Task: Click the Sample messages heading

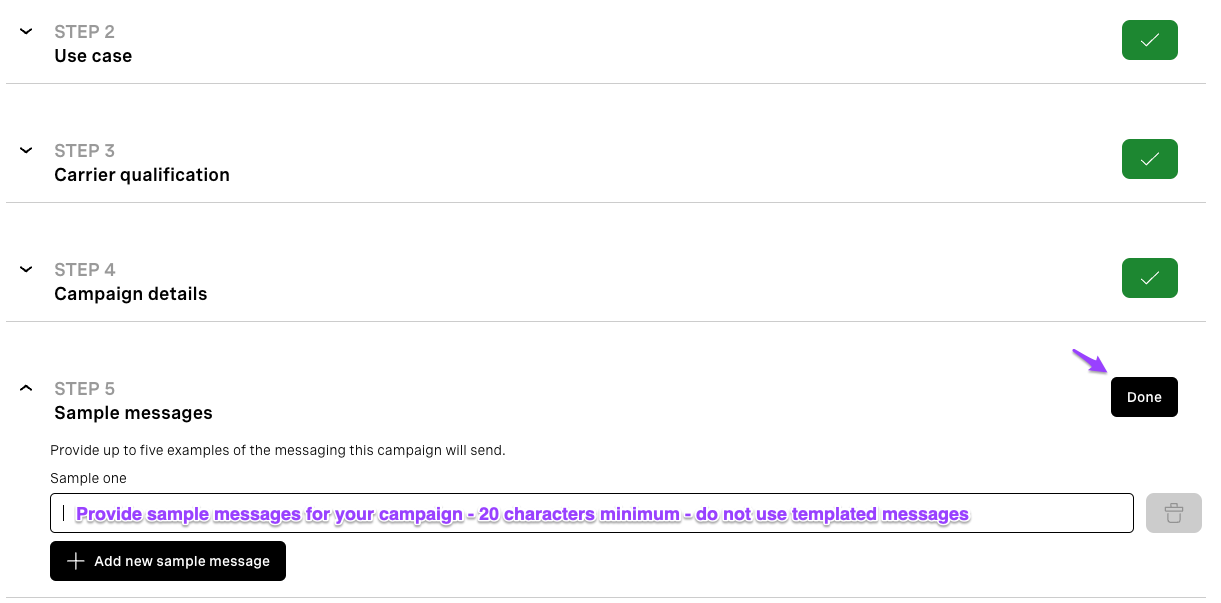Action: (133, 413)
